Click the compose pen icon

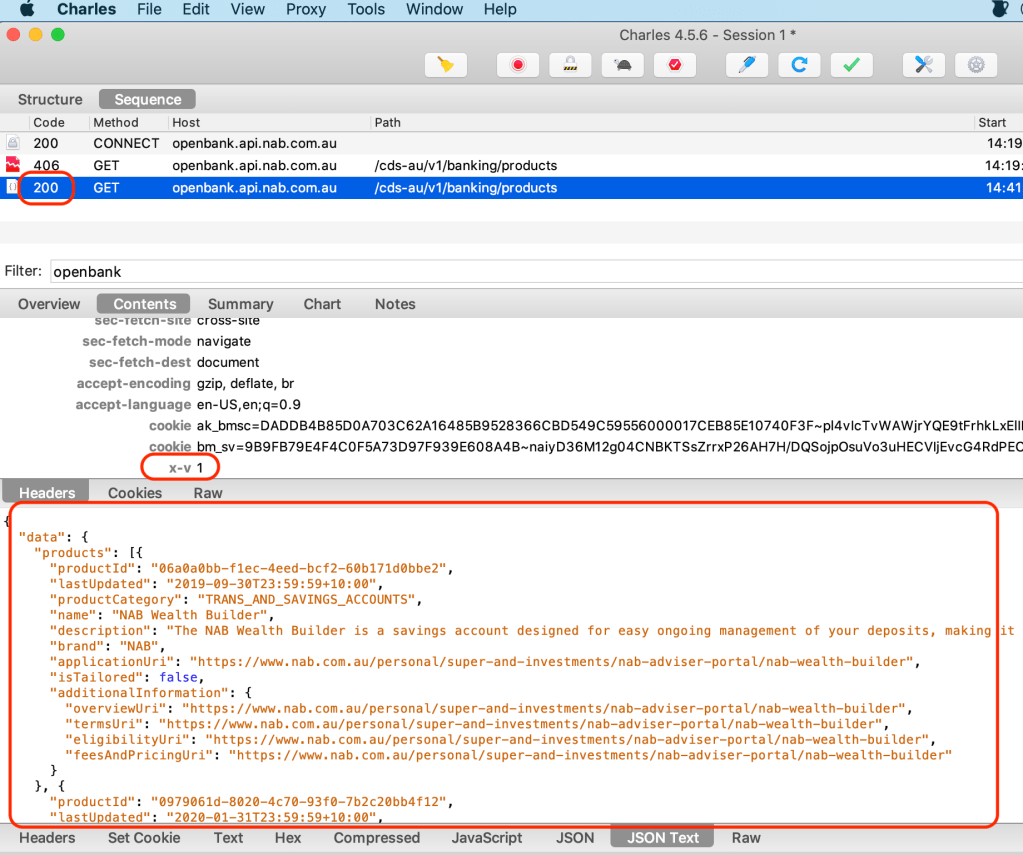[x=746, y=65]
